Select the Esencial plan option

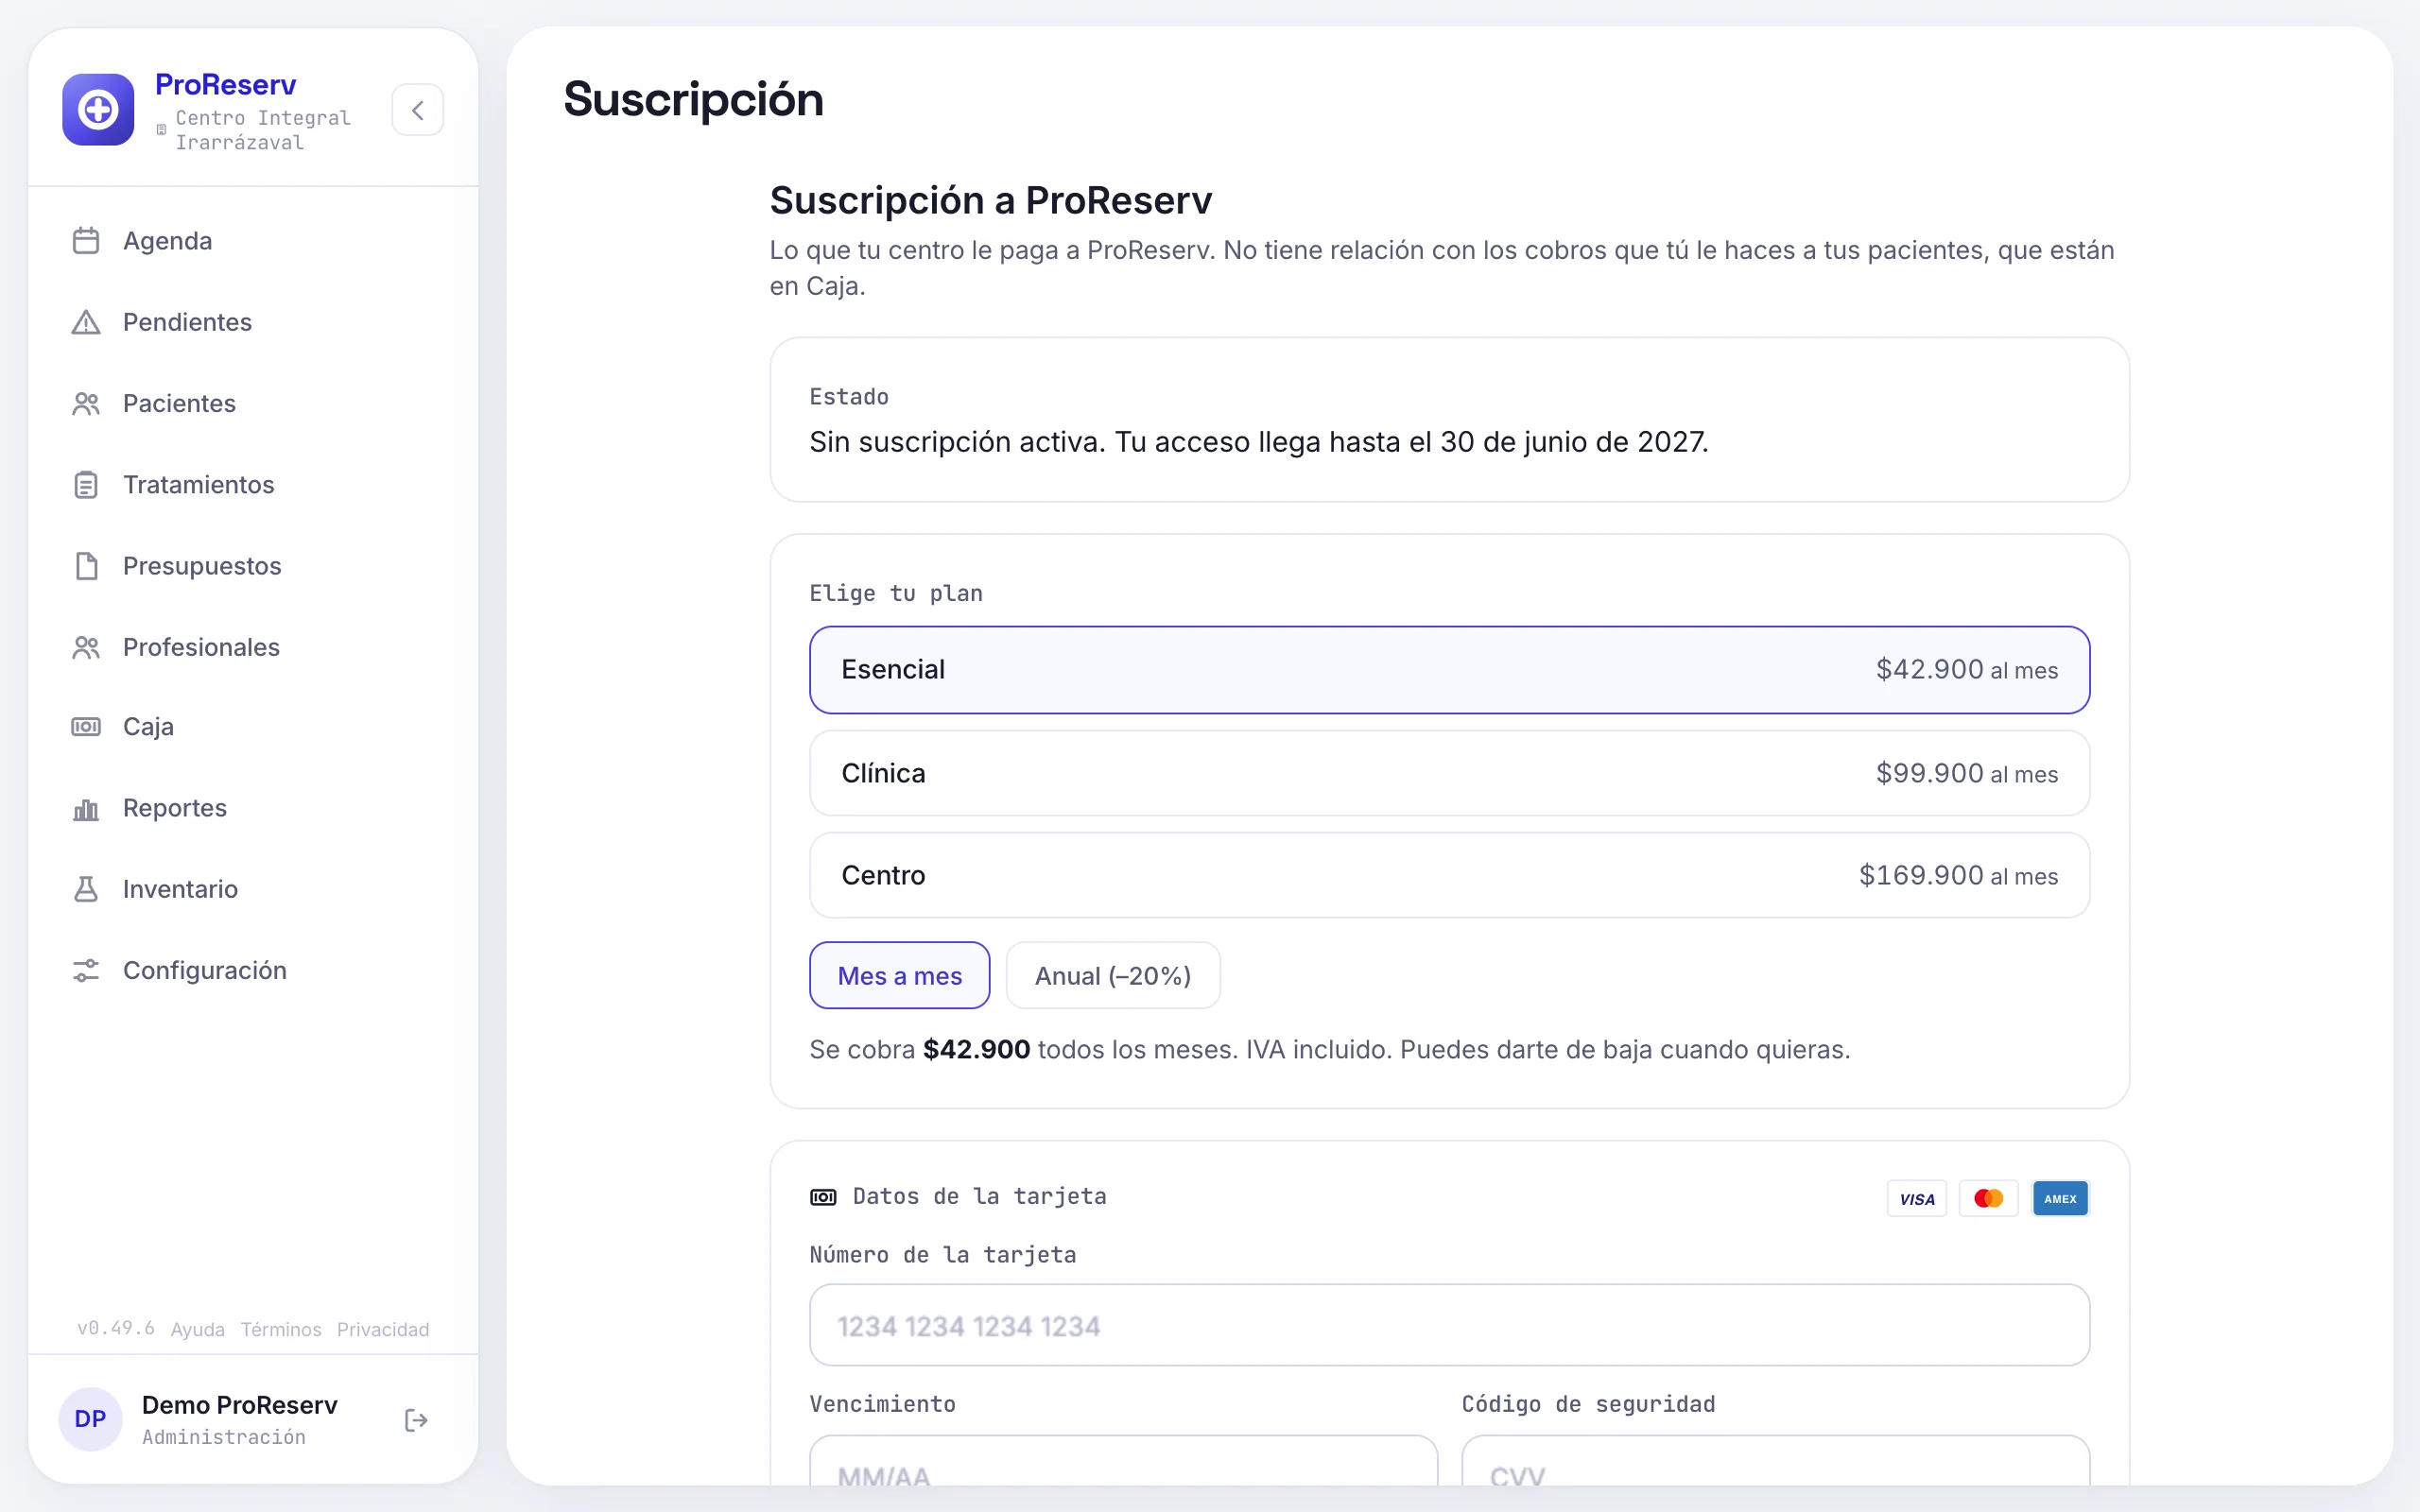pyautogui.click(x=1449, y=670)
